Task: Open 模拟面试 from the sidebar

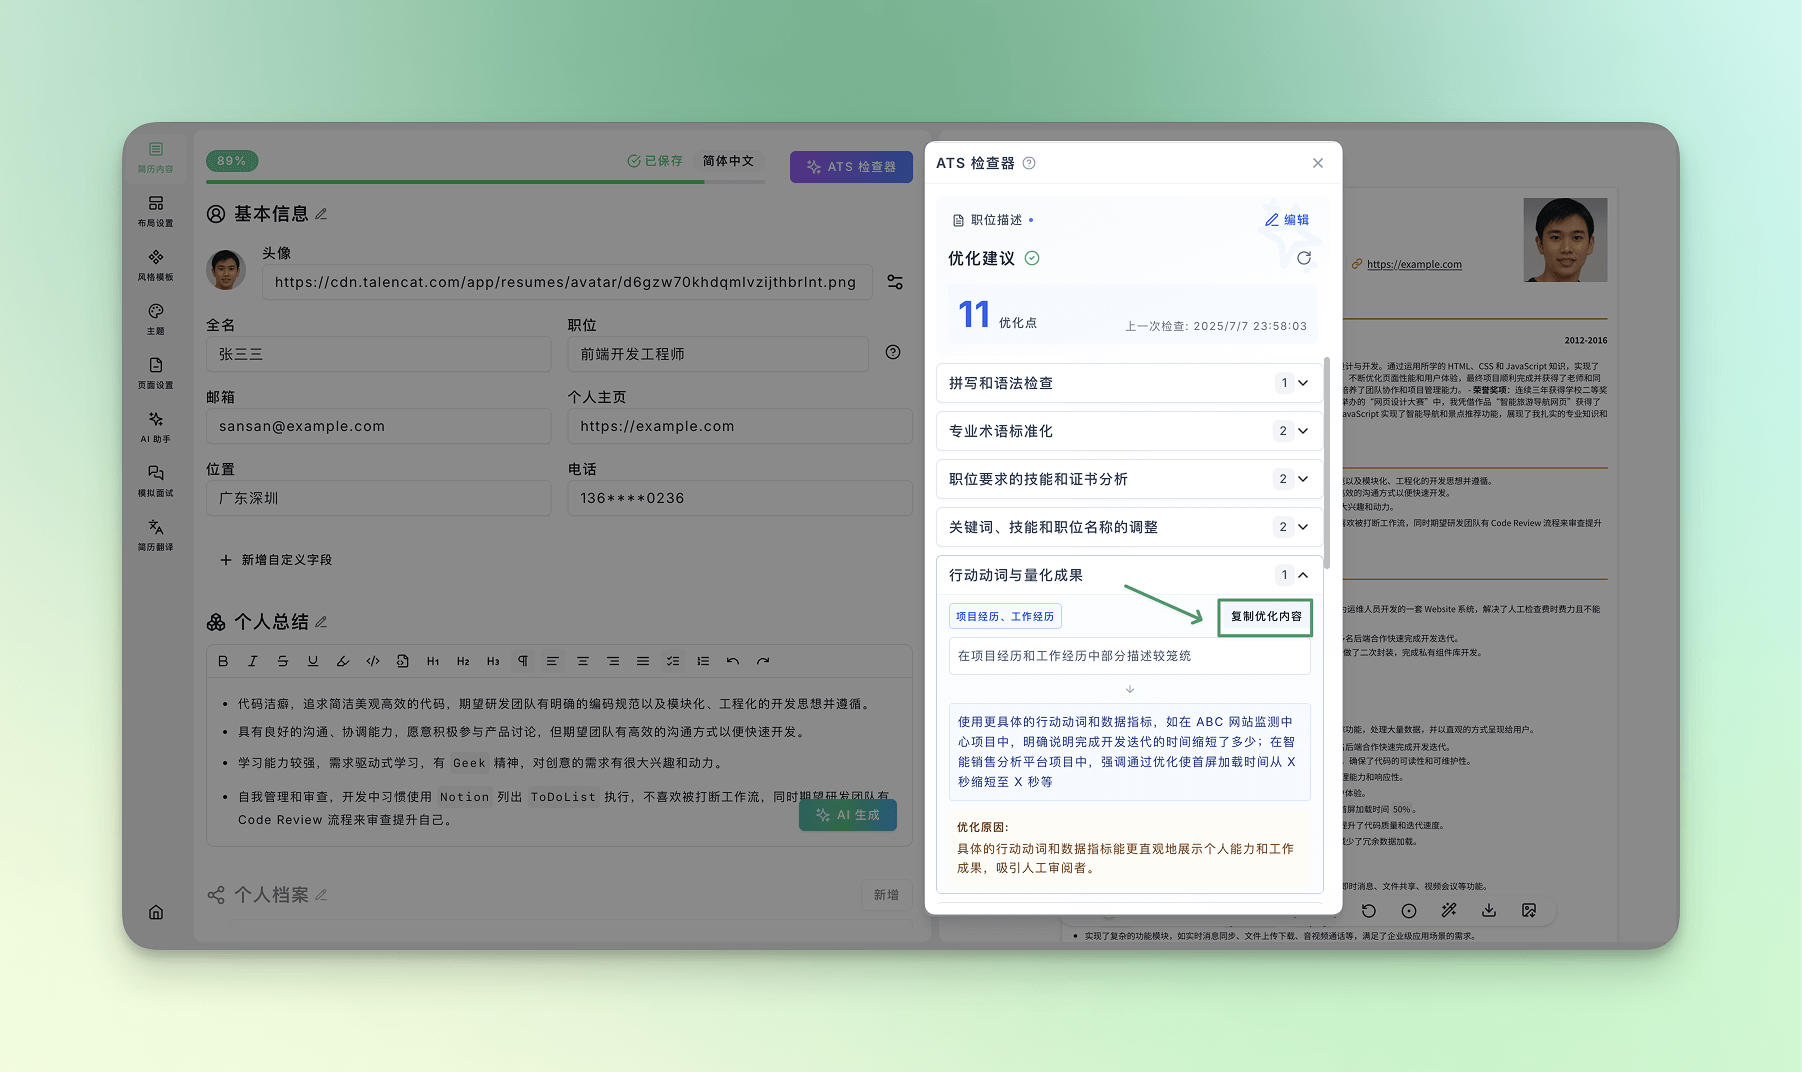Action: click(x=155, y=480)
